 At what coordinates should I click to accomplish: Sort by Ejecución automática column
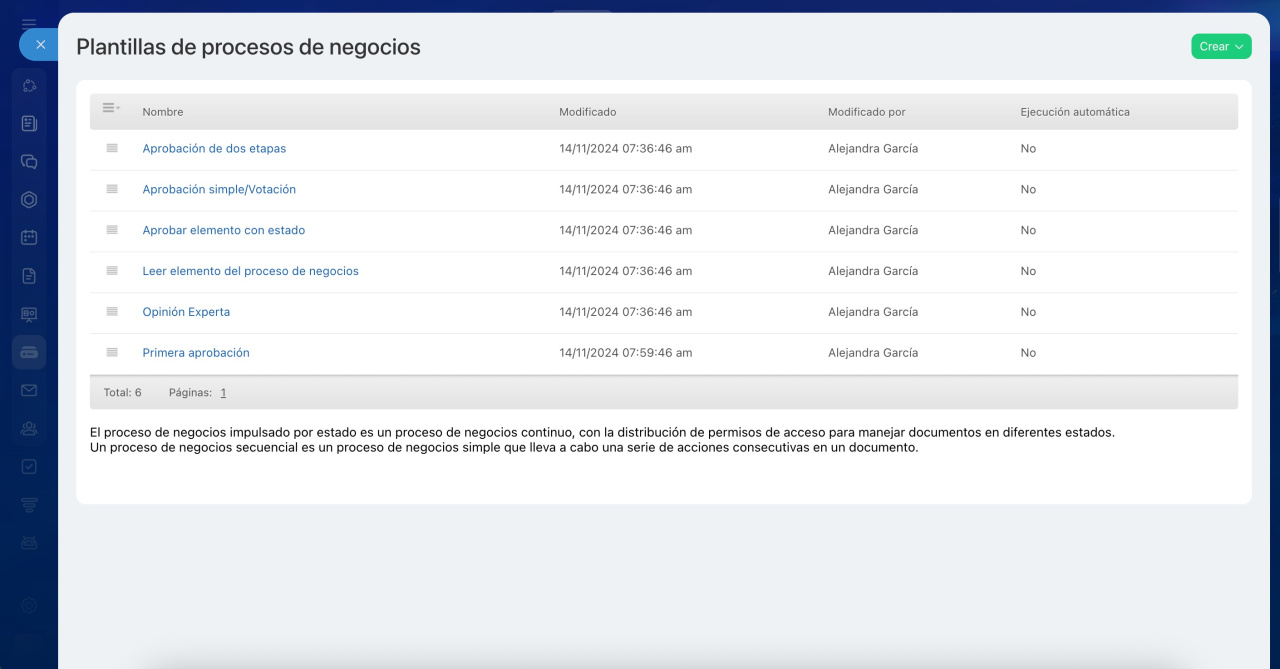(1074, 112)
